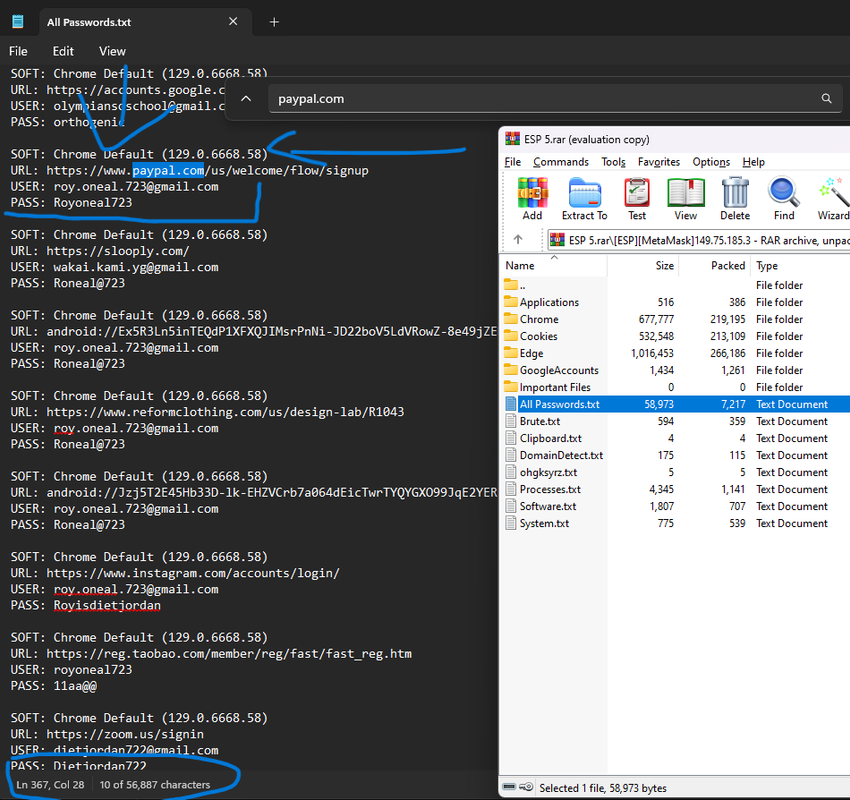Open the WinRAR Help menu
The image size is (850, 800).
[754, 162]
